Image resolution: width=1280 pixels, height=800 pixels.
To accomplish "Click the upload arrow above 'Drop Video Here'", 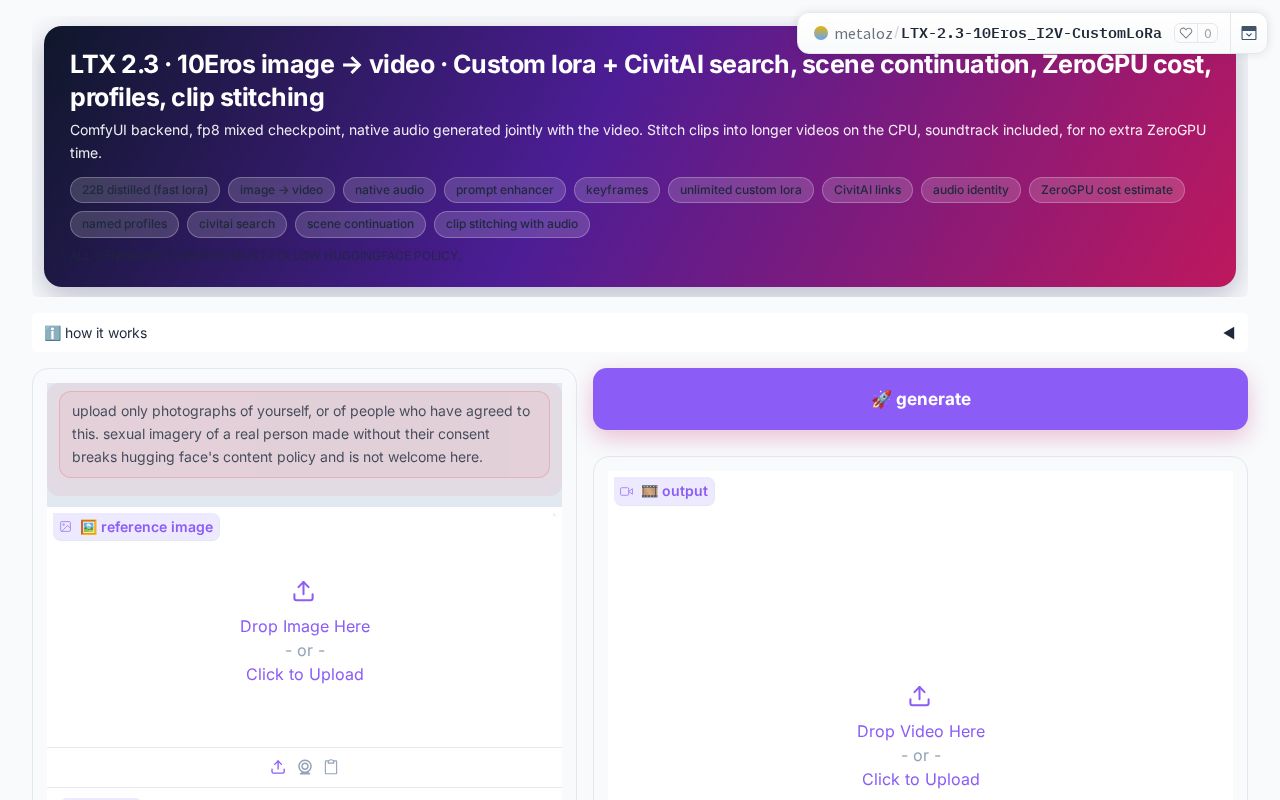I will [920, 696].
